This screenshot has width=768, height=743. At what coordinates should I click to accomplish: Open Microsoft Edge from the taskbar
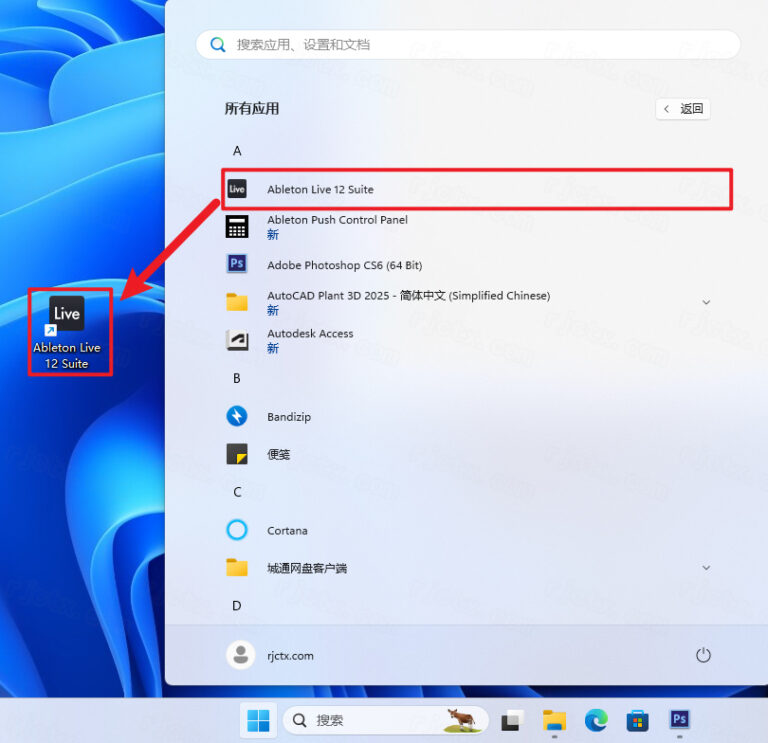click(596, 720)
